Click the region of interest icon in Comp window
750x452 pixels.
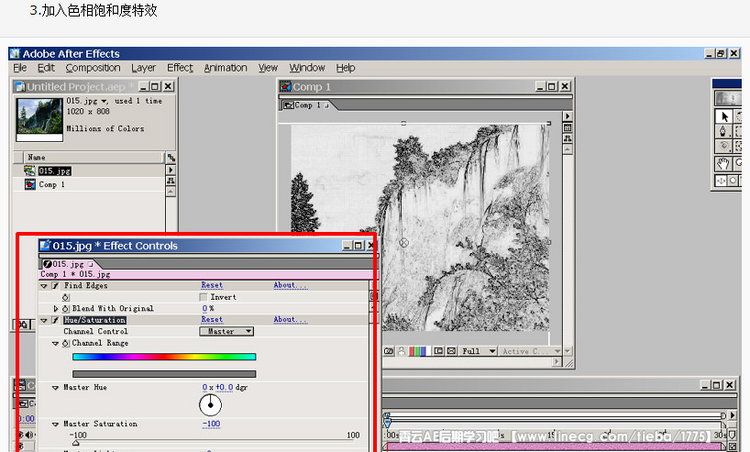[x=438, y=351]
